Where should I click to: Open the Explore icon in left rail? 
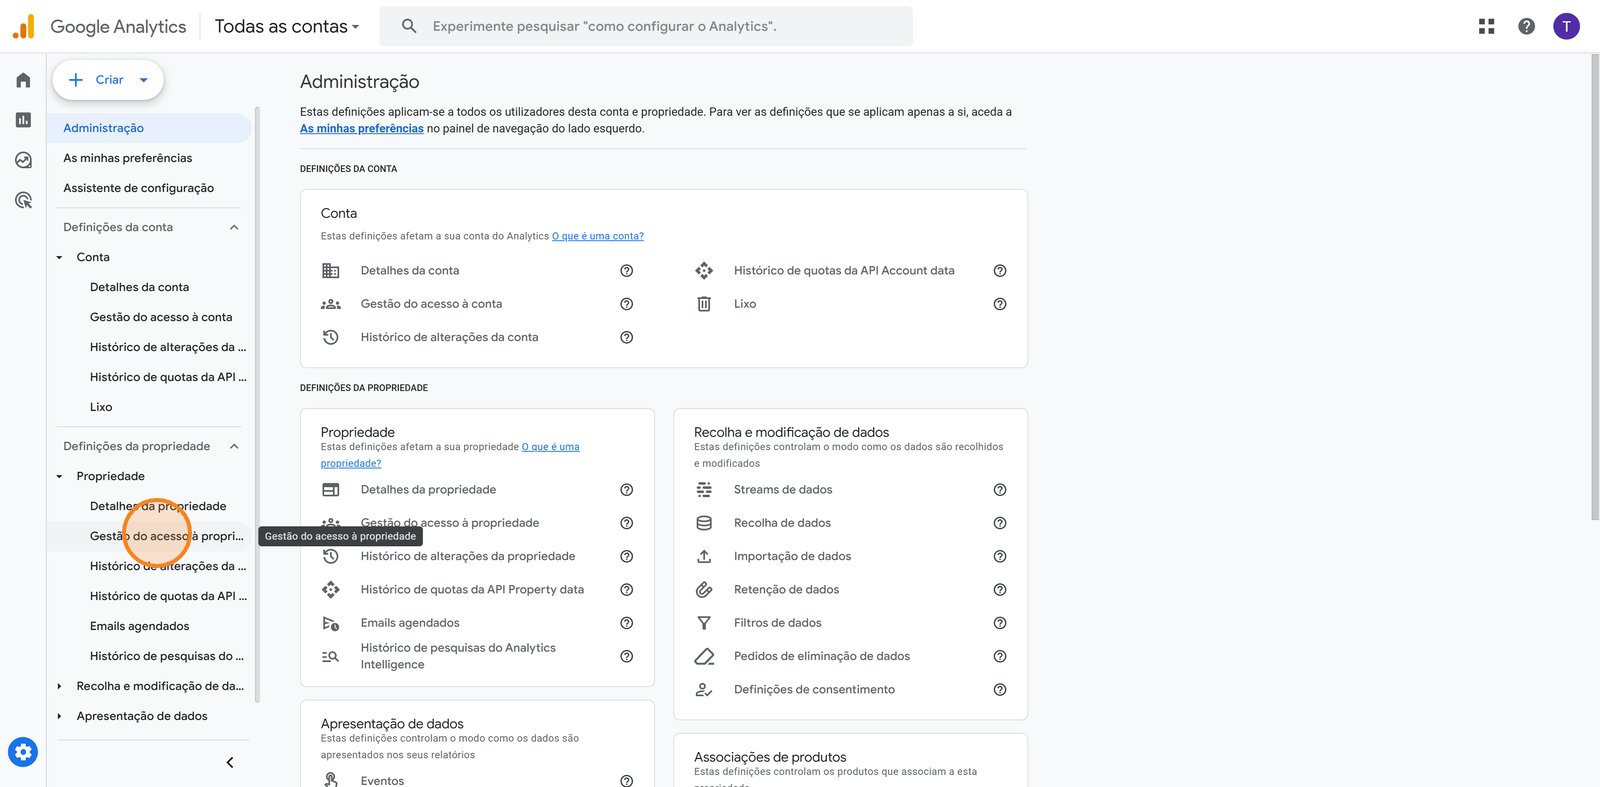pos(23,160)
